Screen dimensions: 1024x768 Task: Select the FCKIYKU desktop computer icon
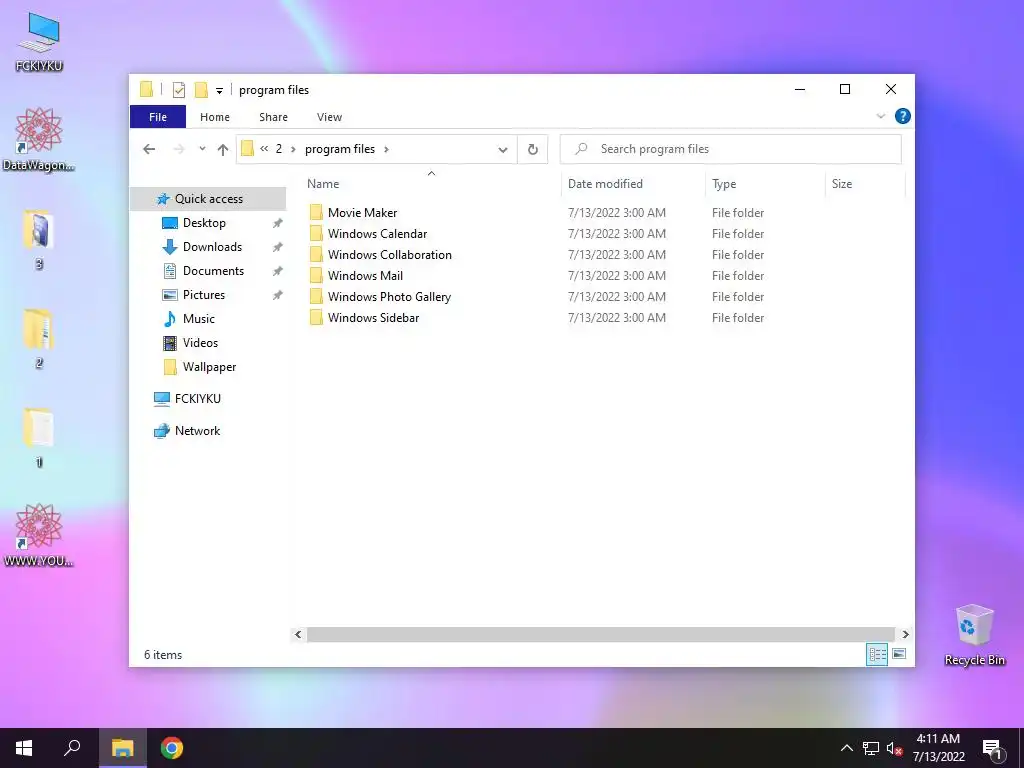(x=39, y=43)
